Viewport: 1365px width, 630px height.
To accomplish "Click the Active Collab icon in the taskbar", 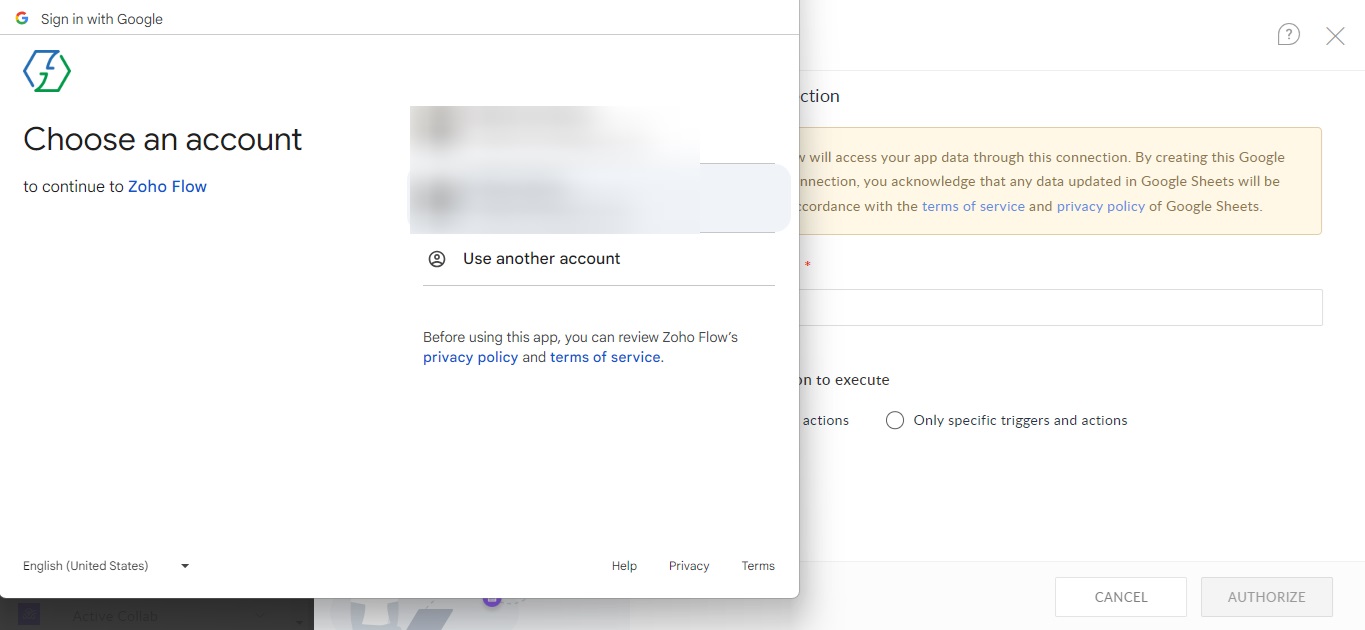I will 27,614.
